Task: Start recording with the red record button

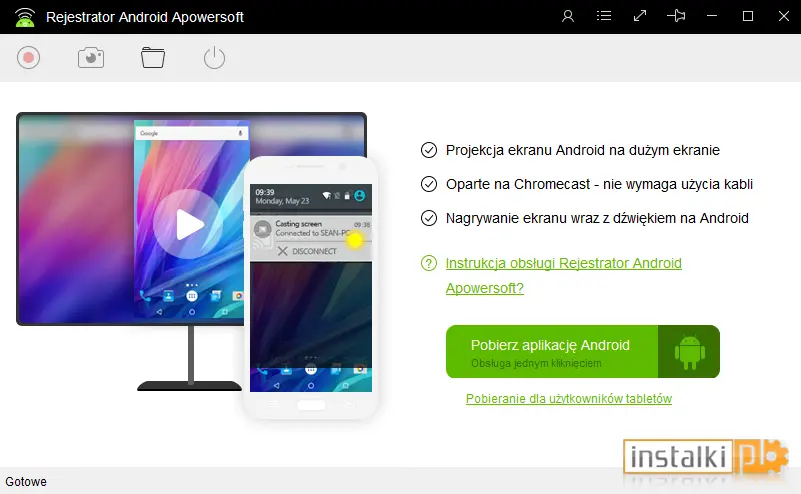Action: pos(29,58)
